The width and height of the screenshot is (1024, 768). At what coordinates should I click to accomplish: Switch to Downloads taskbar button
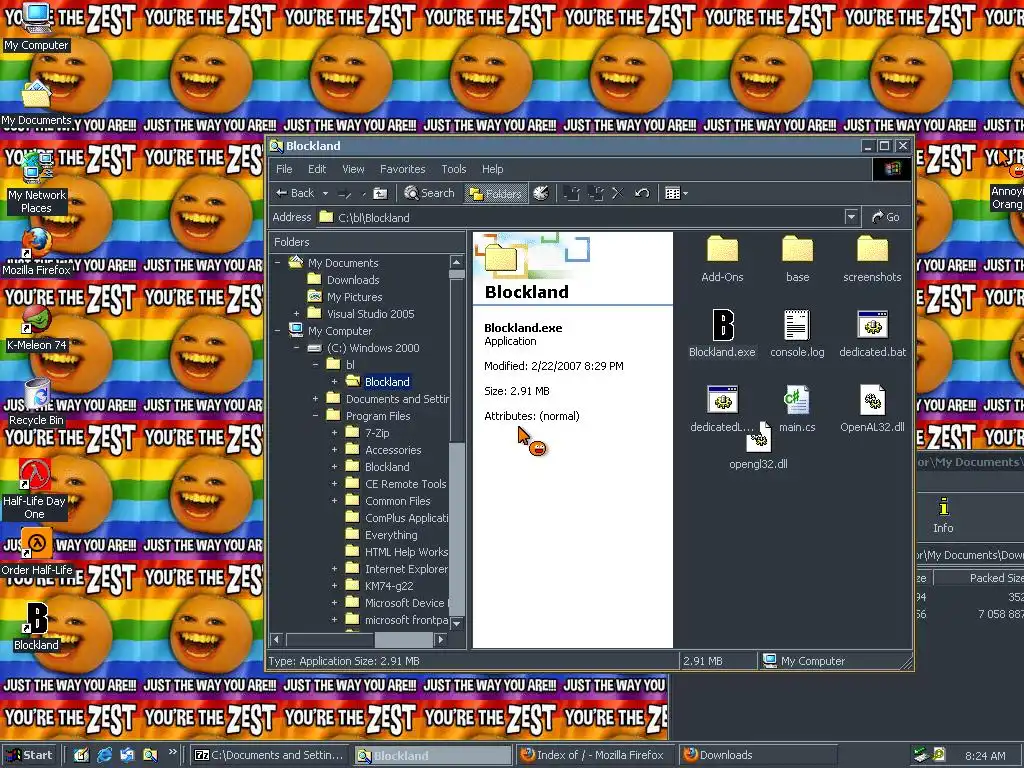(758, 755)
